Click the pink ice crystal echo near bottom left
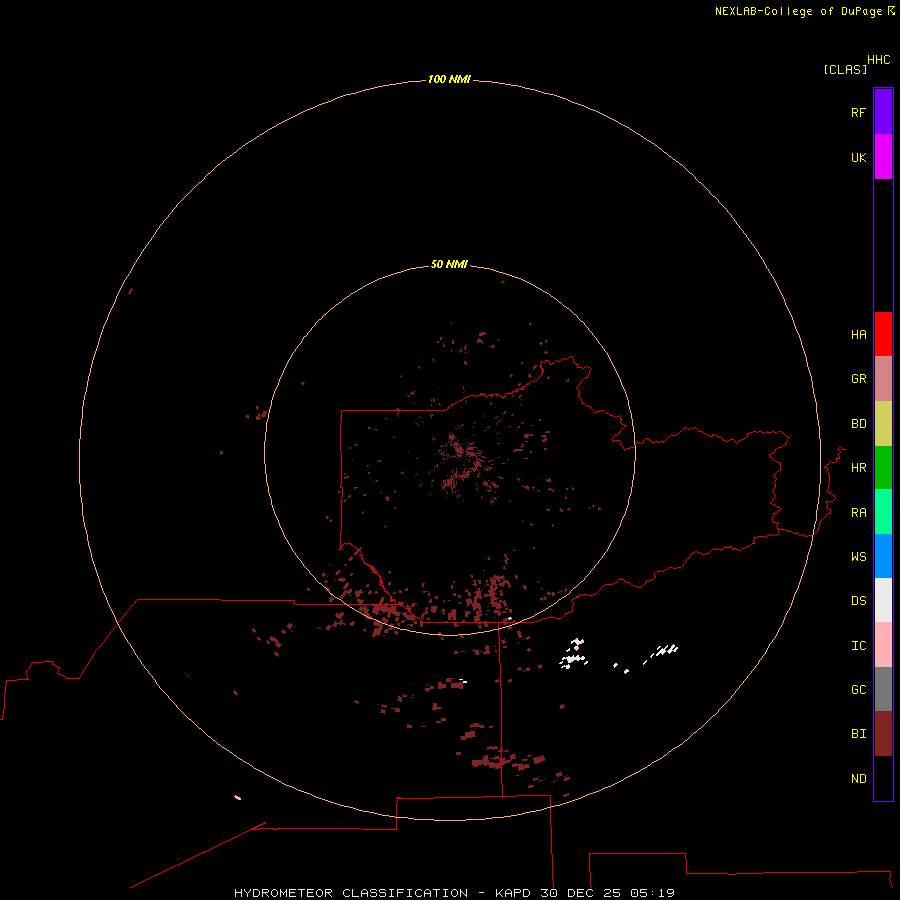The height and width of the screenshot is (900, 900). coord(237,797)
